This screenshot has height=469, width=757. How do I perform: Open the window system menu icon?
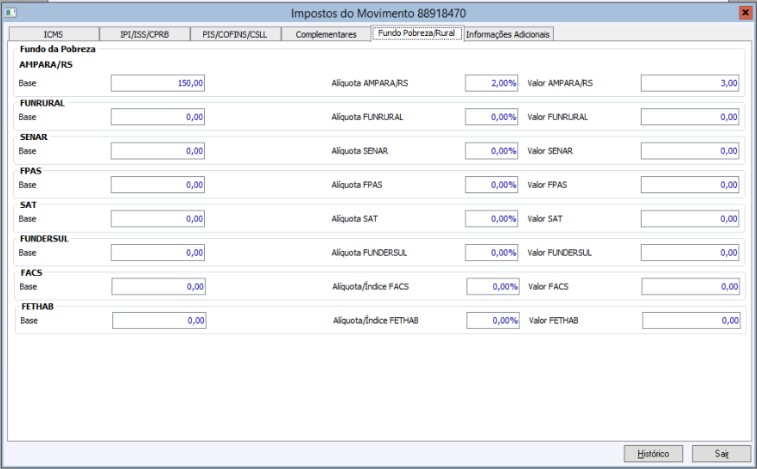(x=10, y=13)
